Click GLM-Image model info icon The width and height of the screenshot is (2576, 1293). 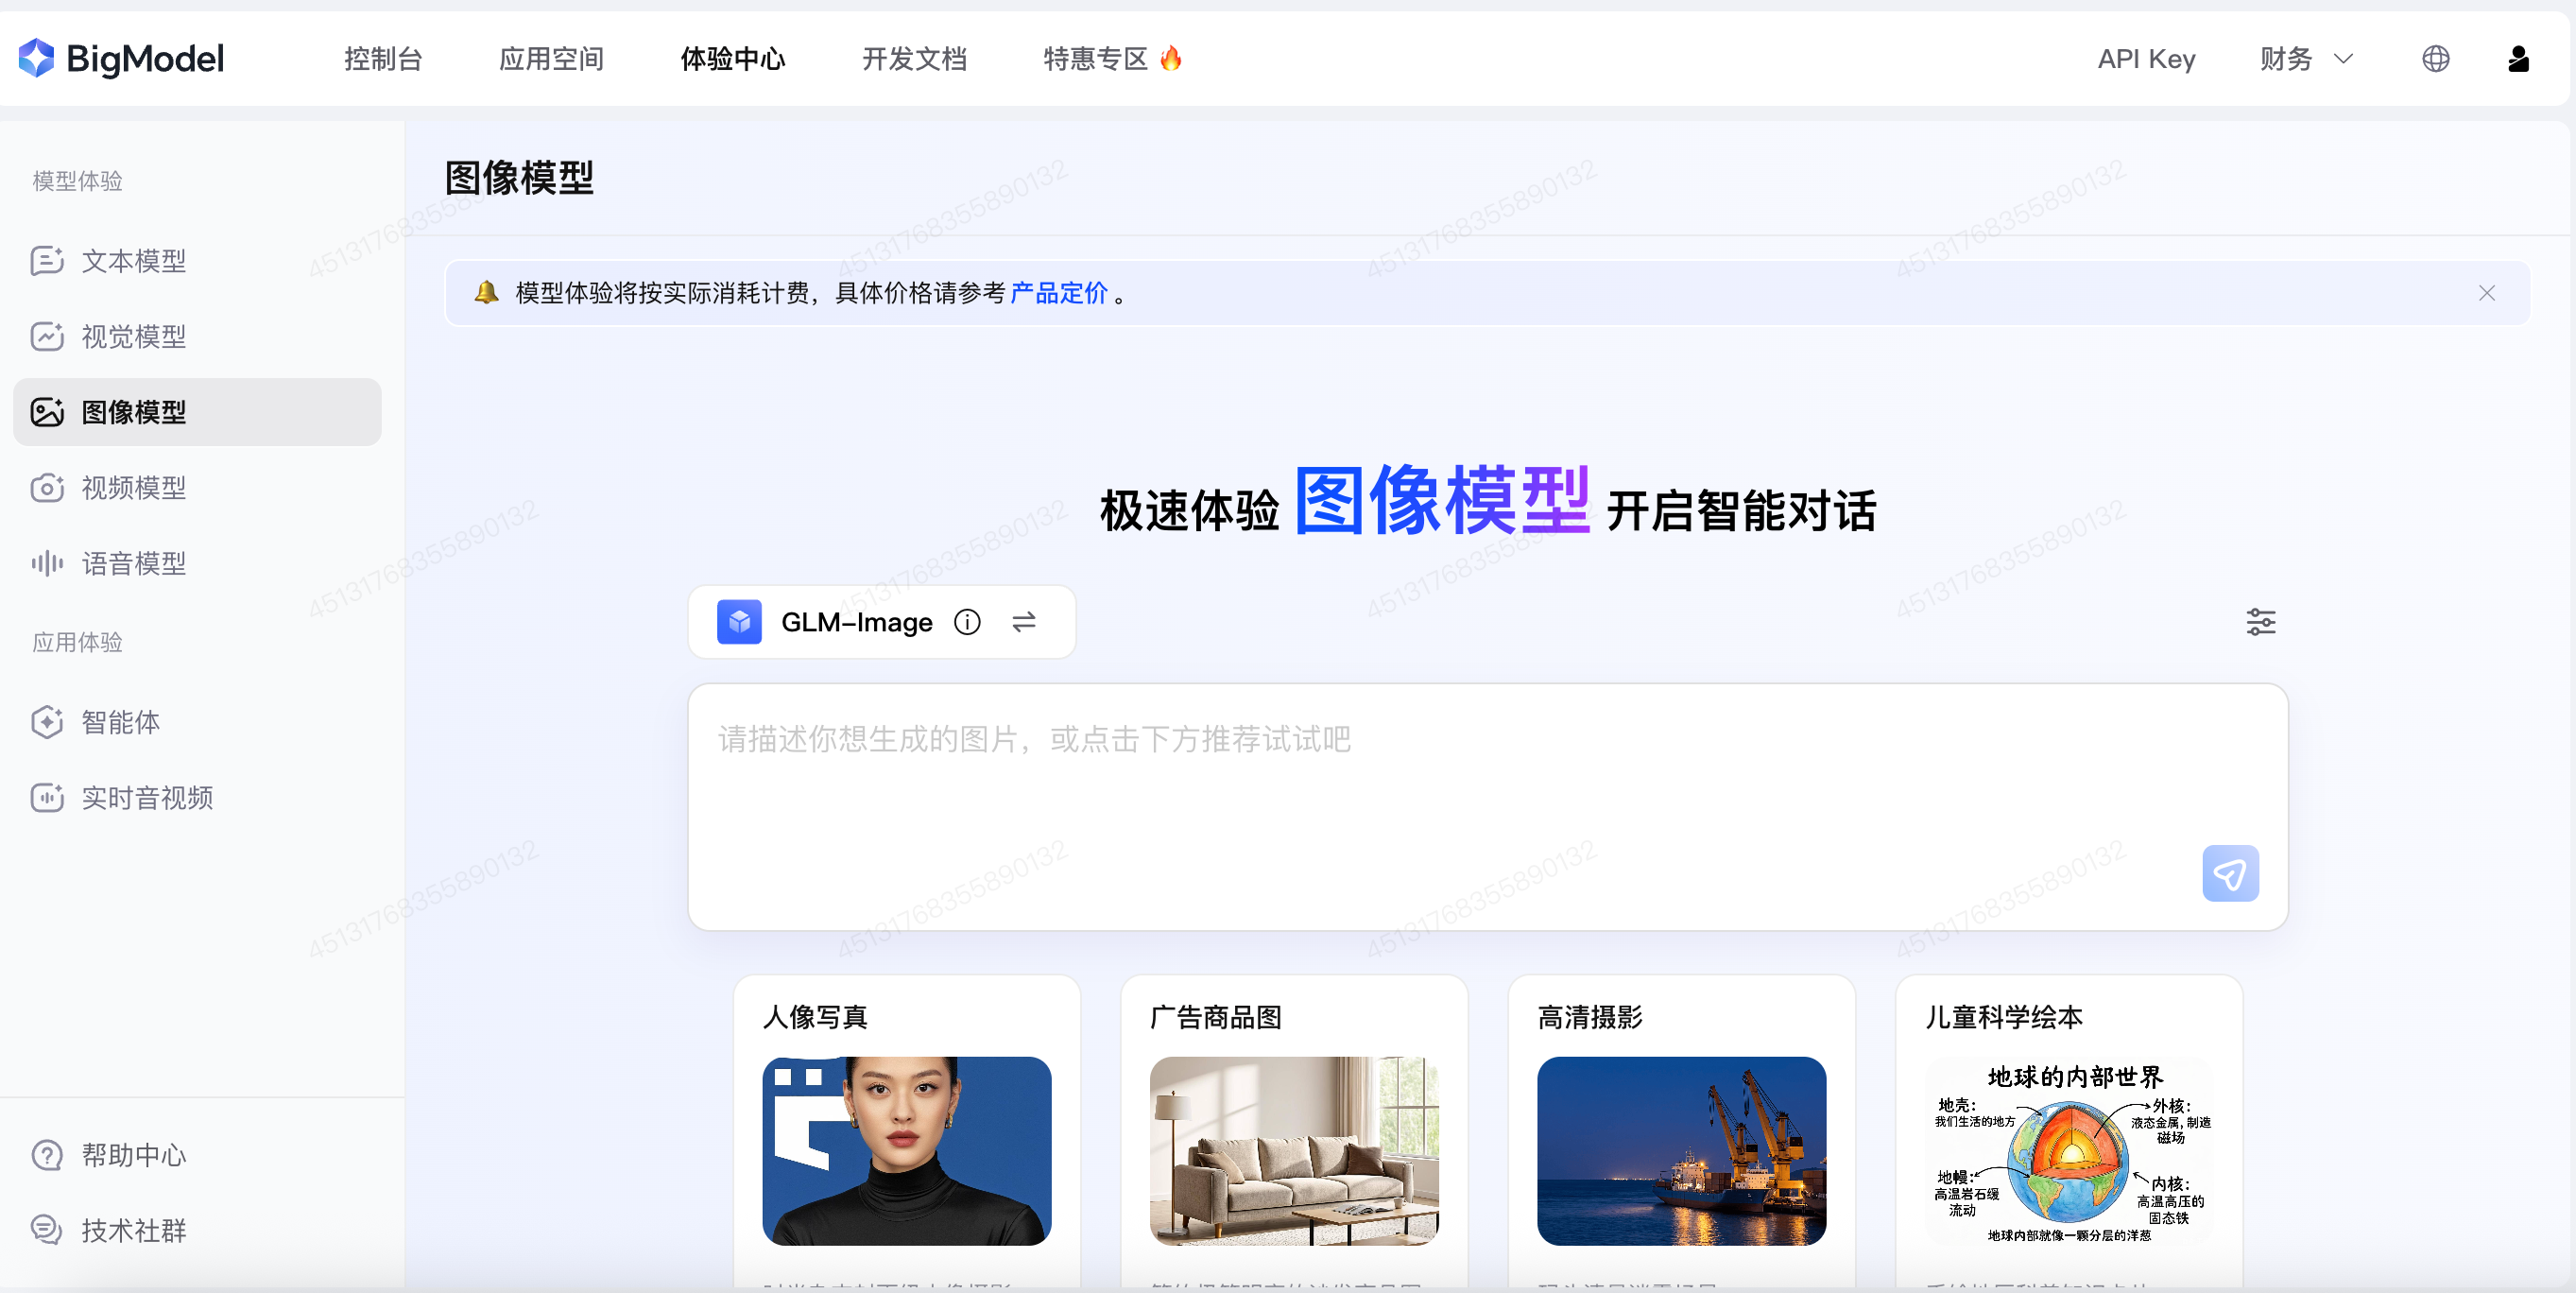pos(966,622)
